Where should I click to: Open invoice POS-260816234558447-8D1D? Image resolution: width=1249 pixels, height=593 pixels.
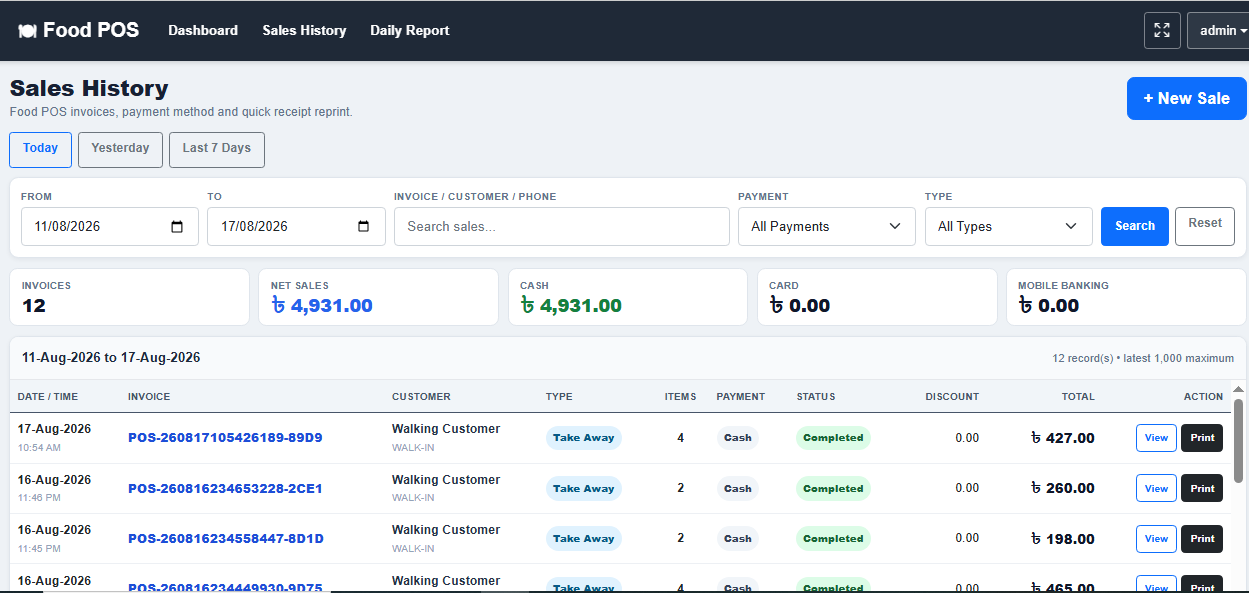226,539
